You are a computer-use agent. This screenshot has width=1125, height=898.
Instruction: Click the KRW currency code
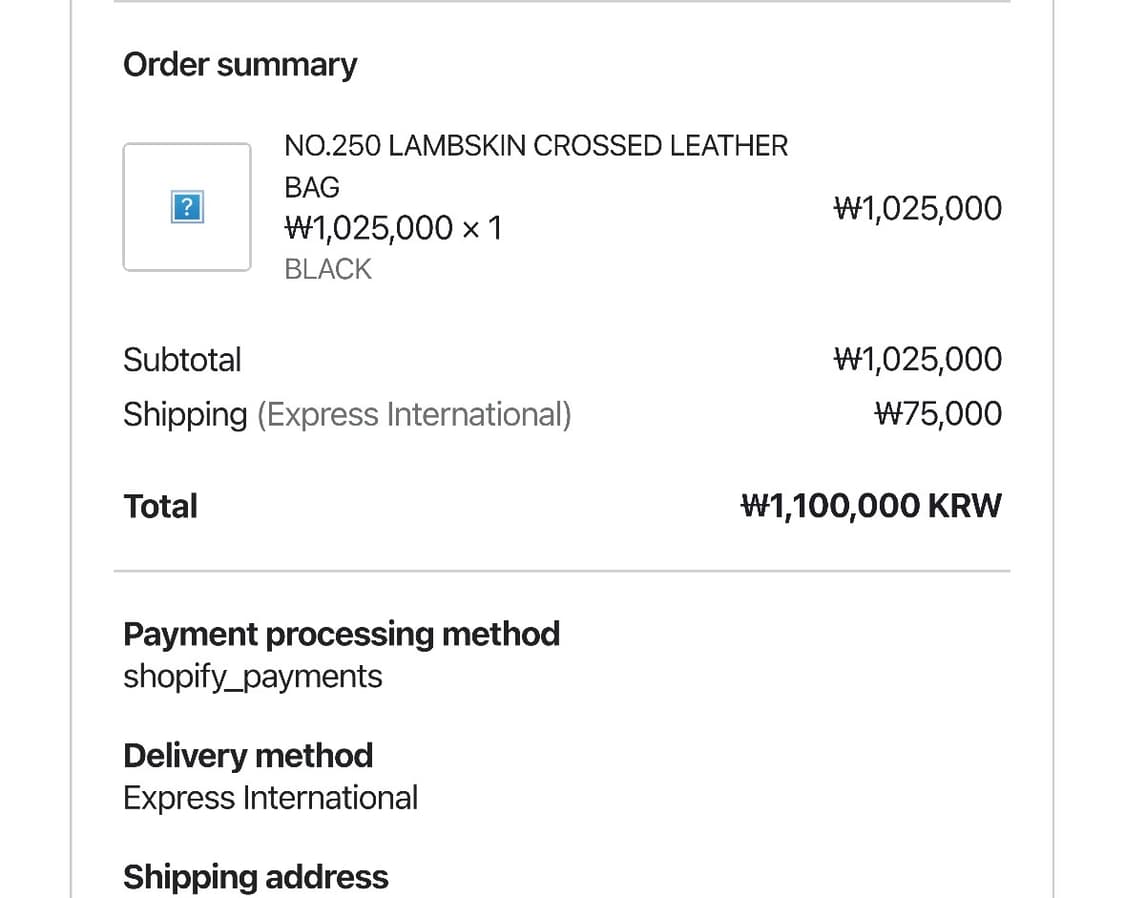964,506
